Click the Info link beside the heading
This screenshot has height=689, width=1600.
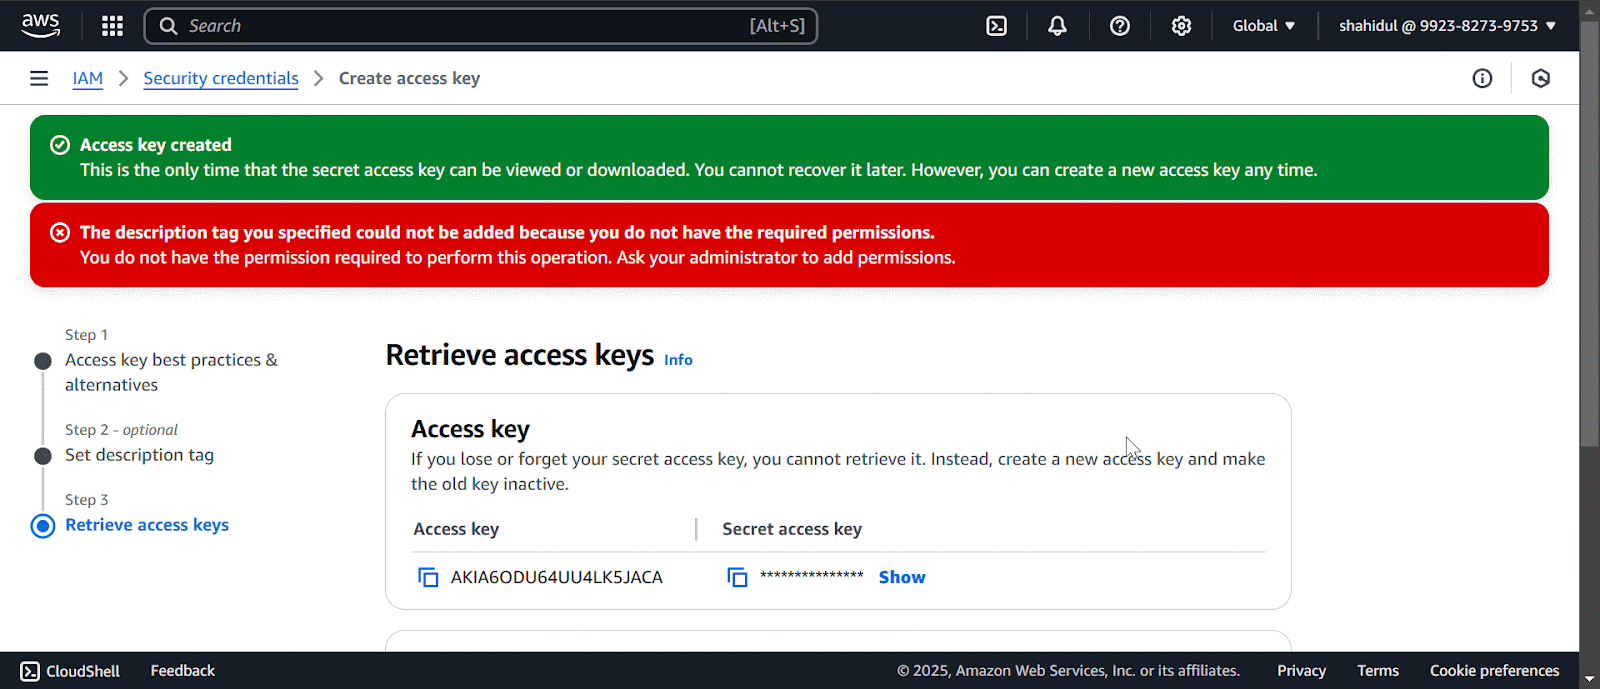click(678, 360)
